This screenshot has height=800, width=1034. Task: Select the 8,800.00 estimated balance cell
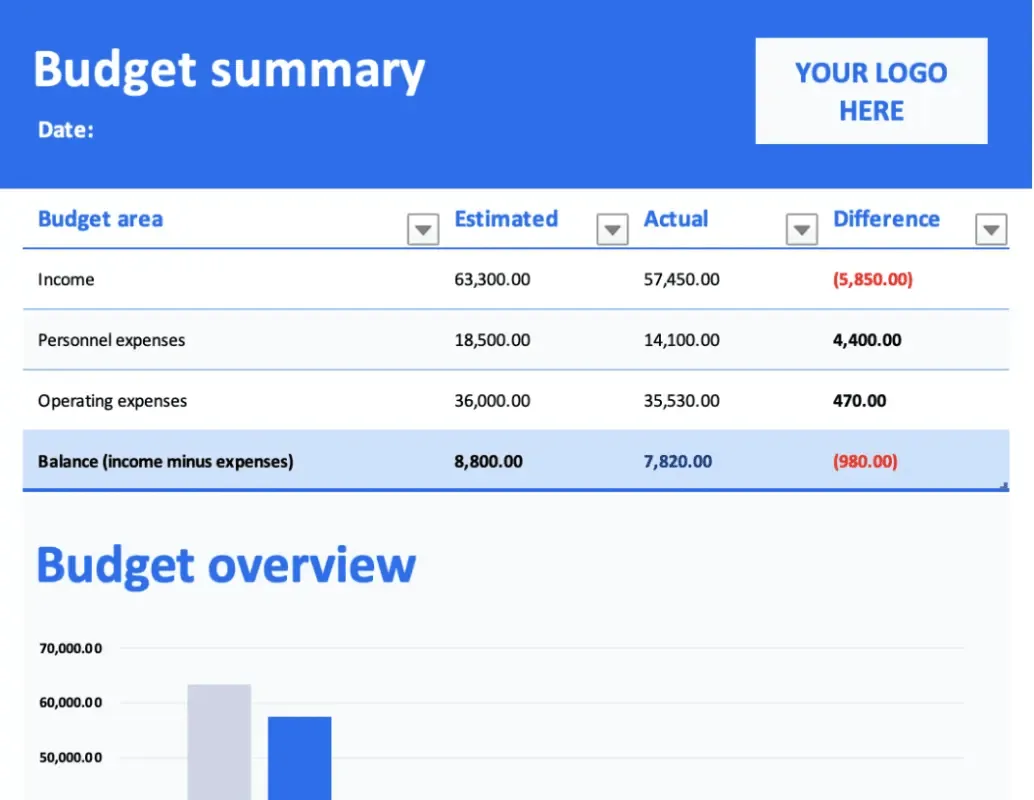point(488,462)
